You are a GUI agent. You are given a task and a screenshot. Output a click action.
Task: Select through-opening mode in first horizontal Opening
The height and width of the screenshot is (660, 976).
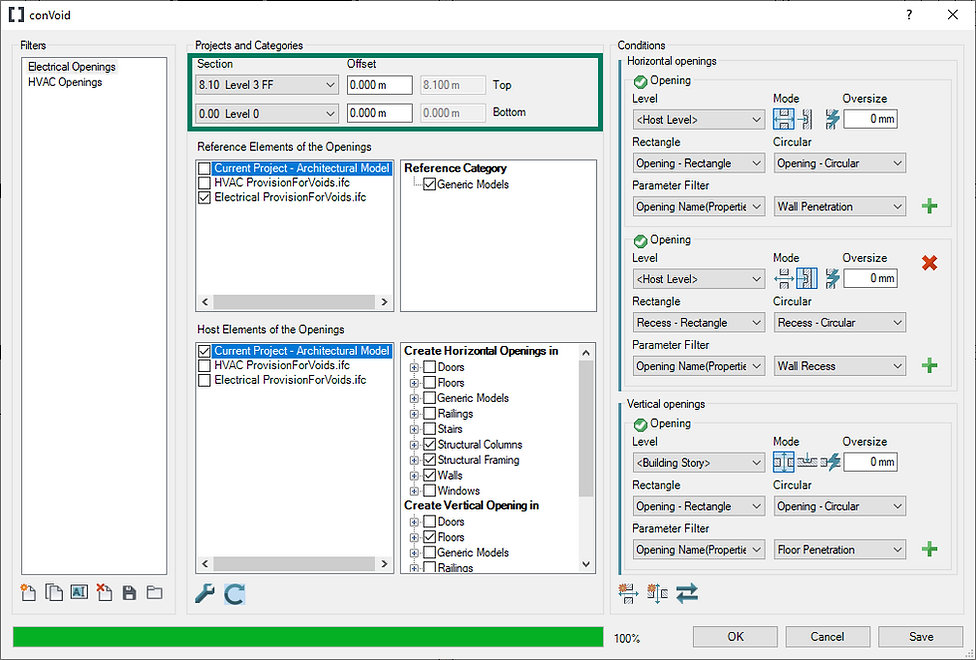784,119
